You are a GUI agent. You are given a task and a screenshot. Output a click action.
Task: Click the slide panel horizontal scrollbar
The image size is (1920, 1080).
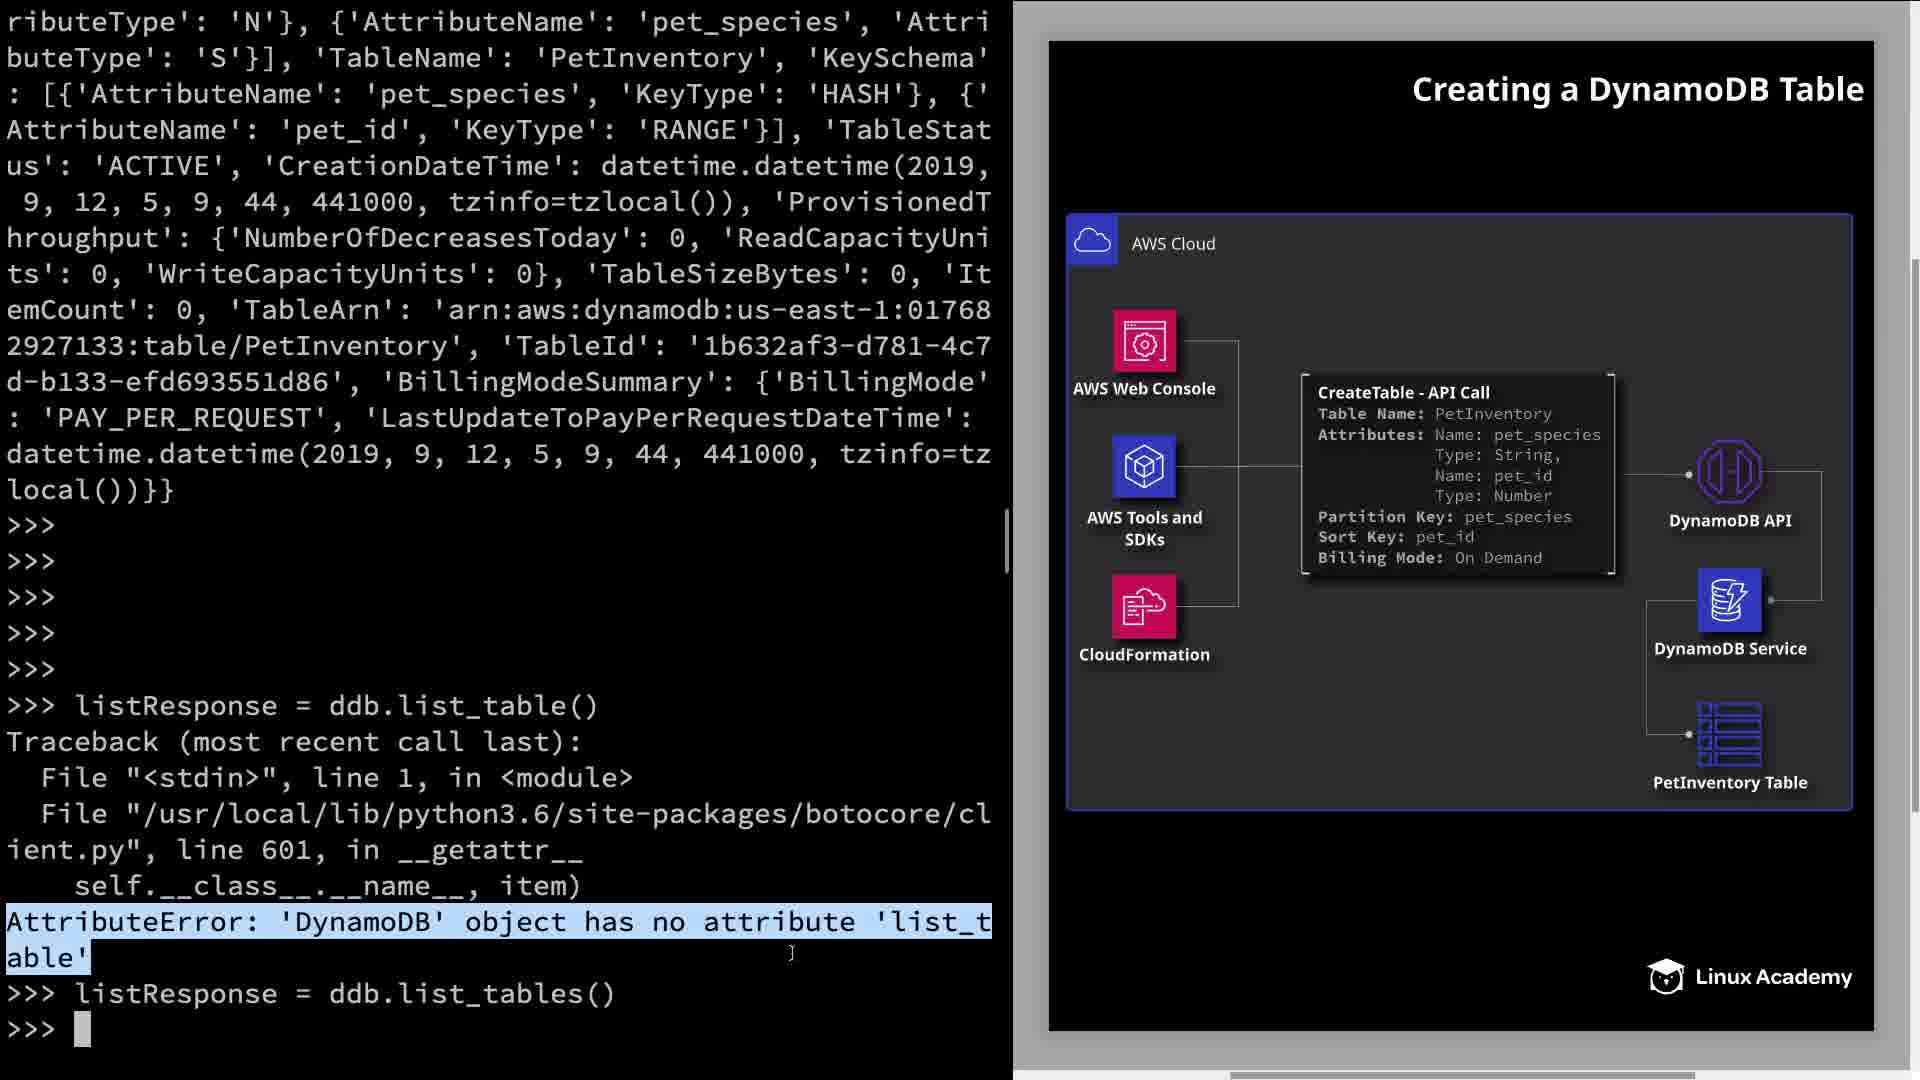pos(1461,1075)
